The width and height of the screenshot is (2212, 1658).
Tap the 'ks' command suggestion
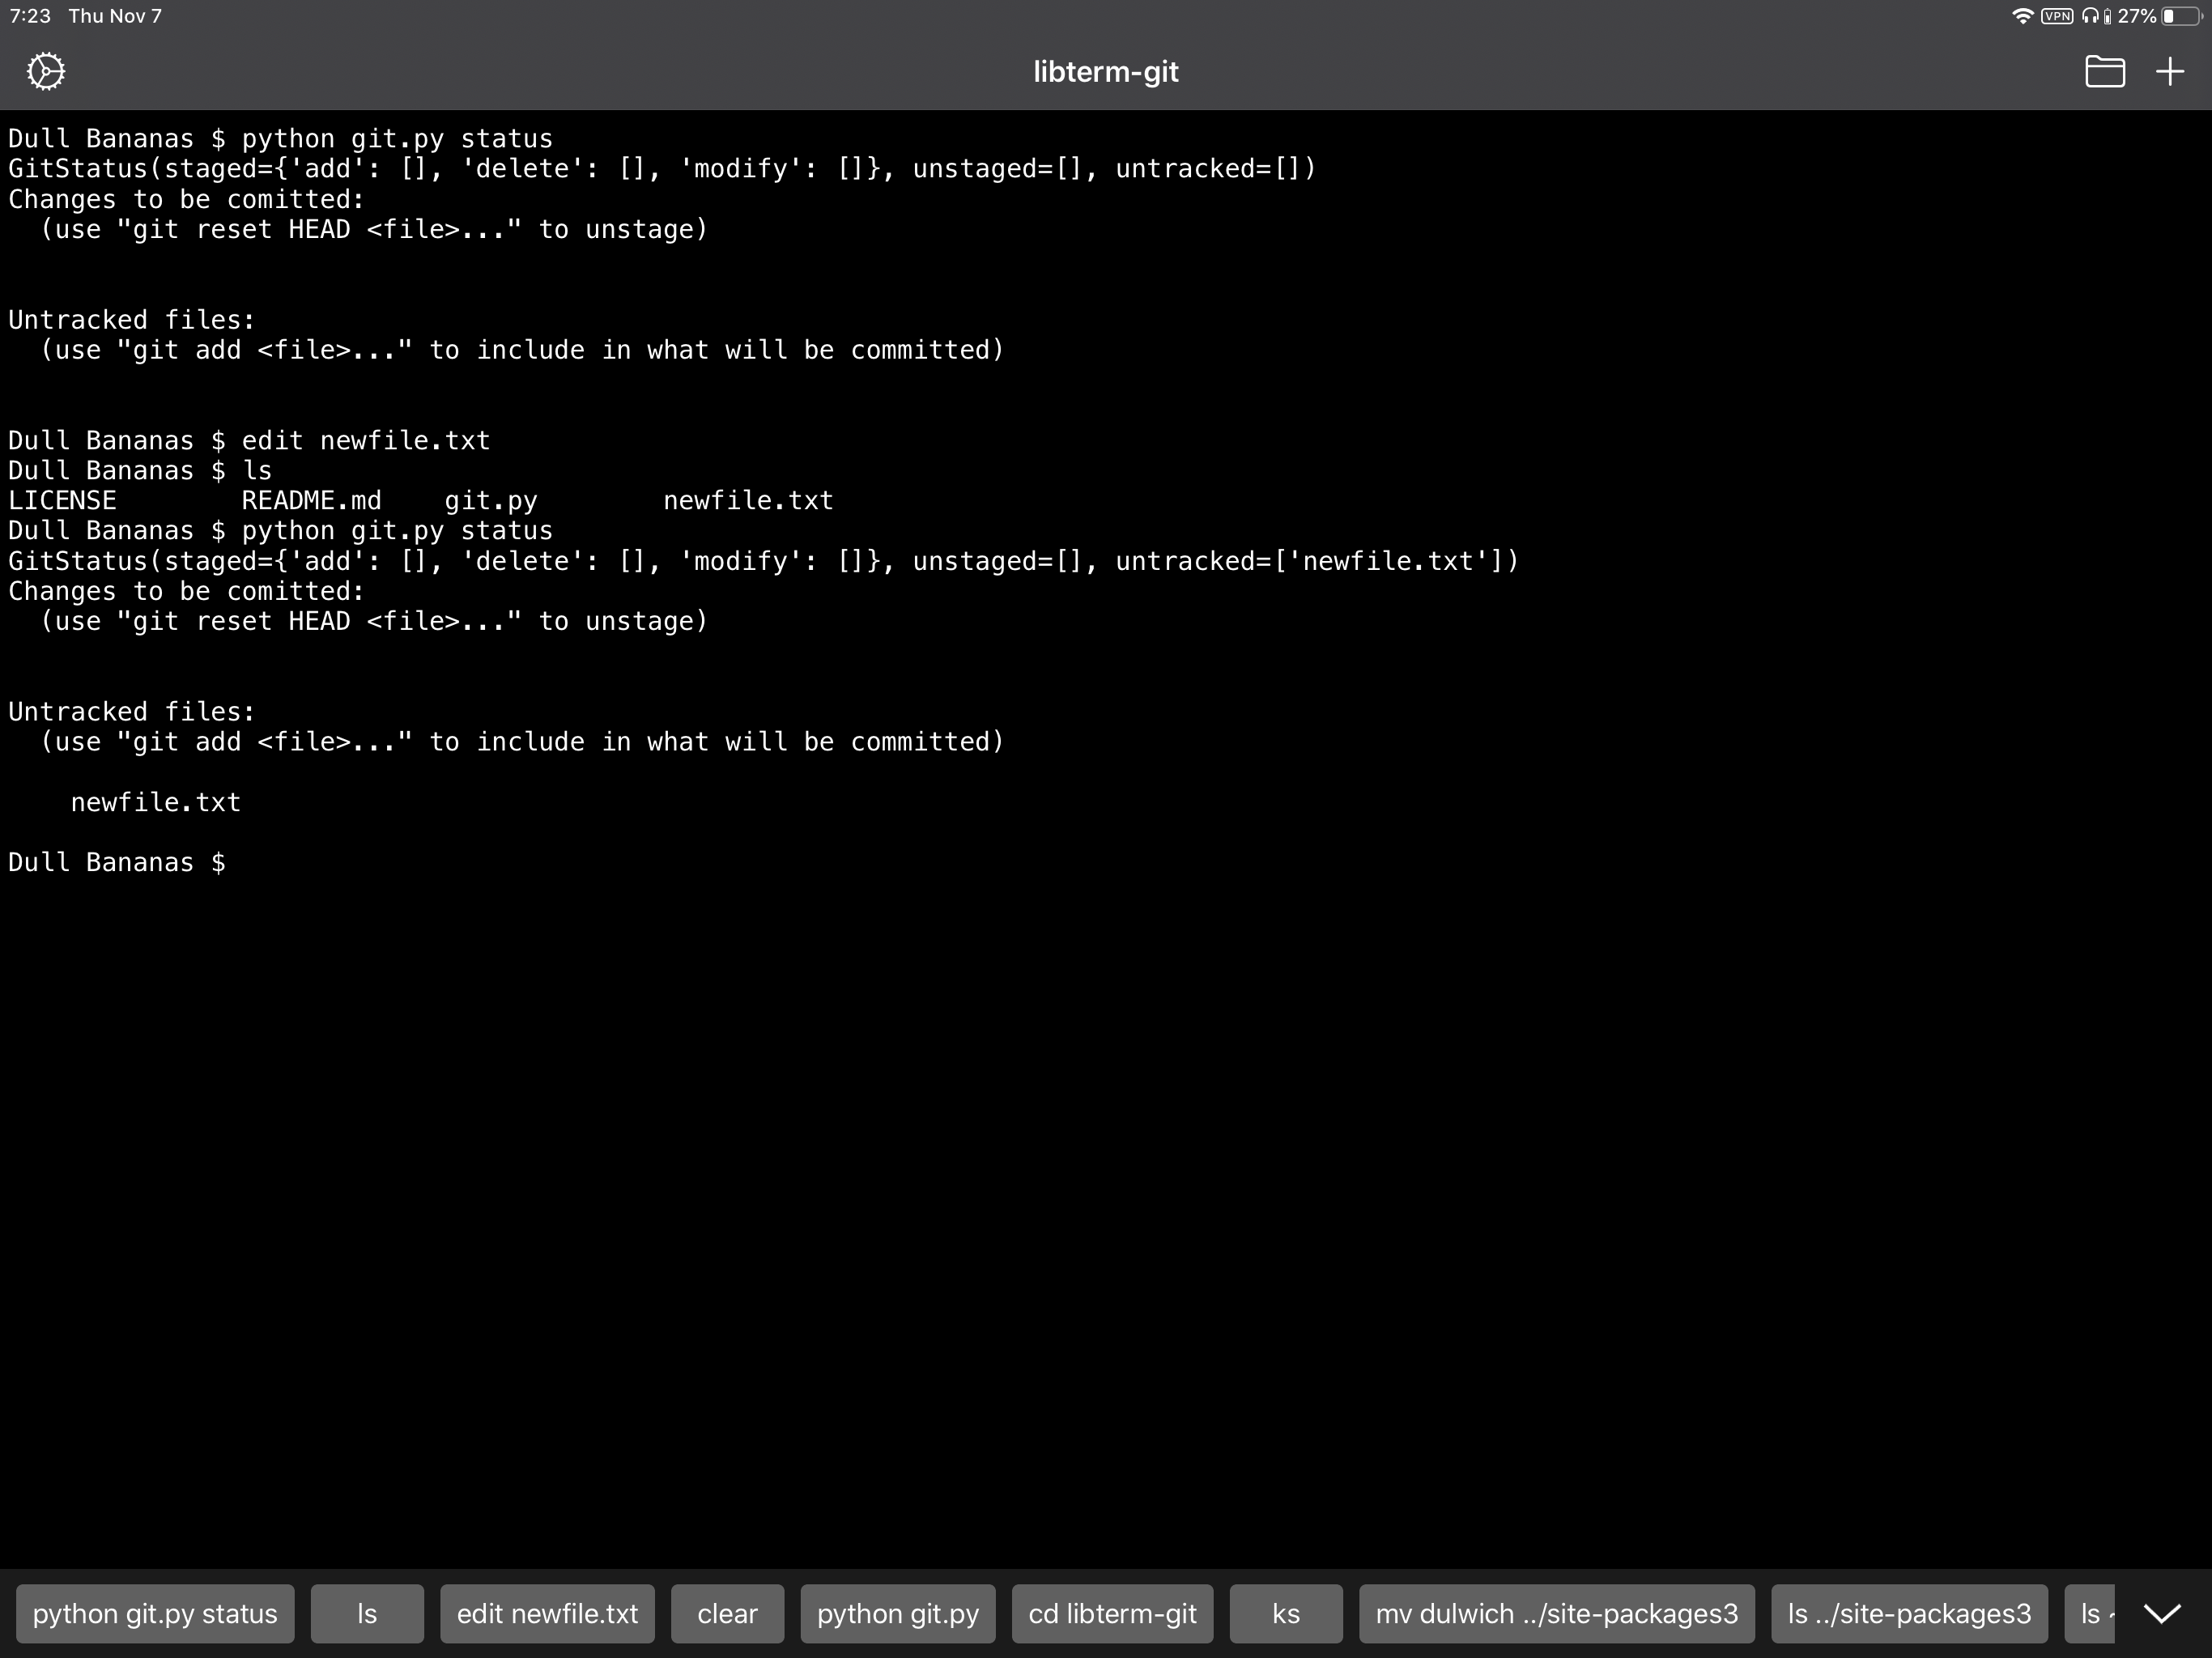pyautogui.click(x=1285, y=1613)
